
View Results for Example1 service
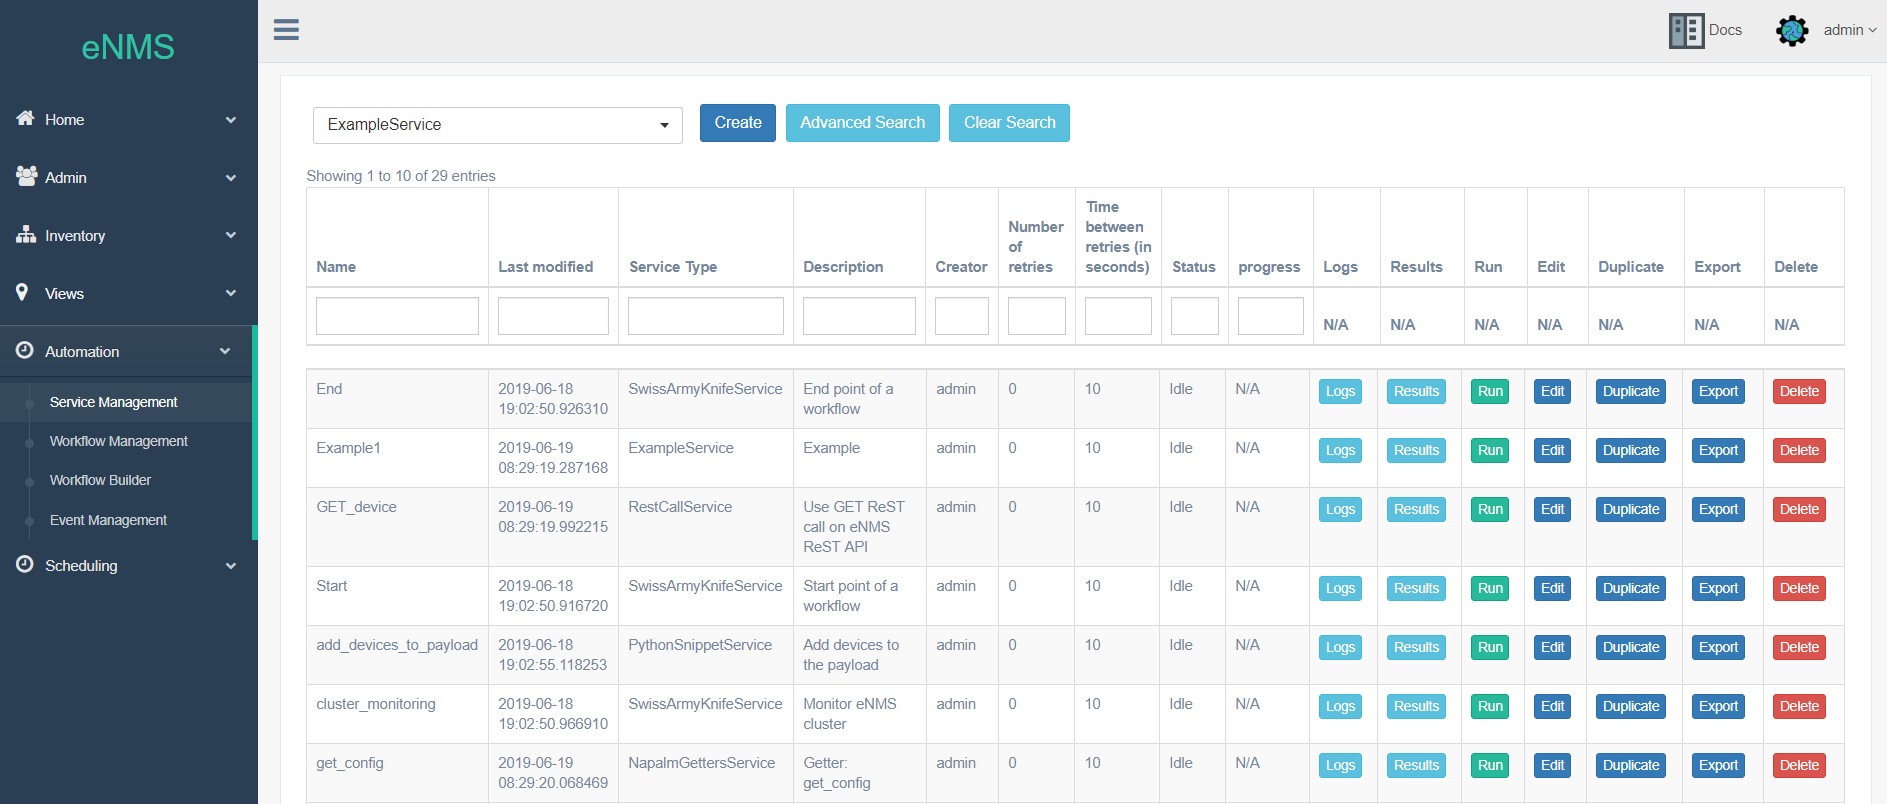(1416, 451)
